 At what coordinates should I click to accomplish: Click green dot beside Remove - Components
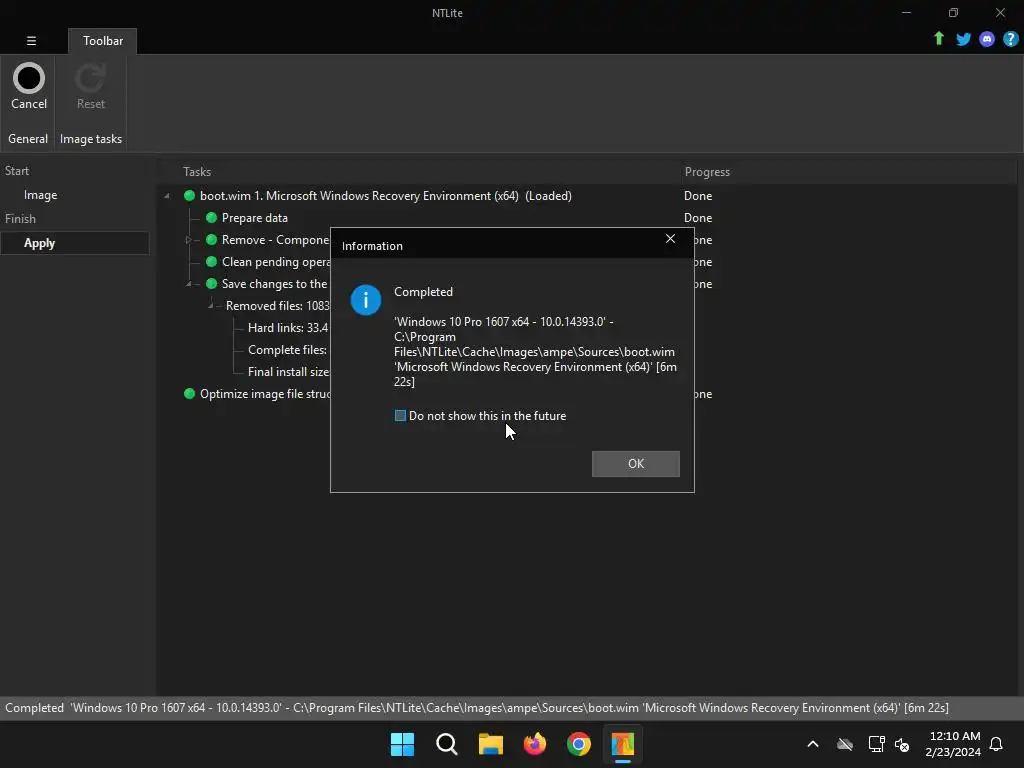211,240
